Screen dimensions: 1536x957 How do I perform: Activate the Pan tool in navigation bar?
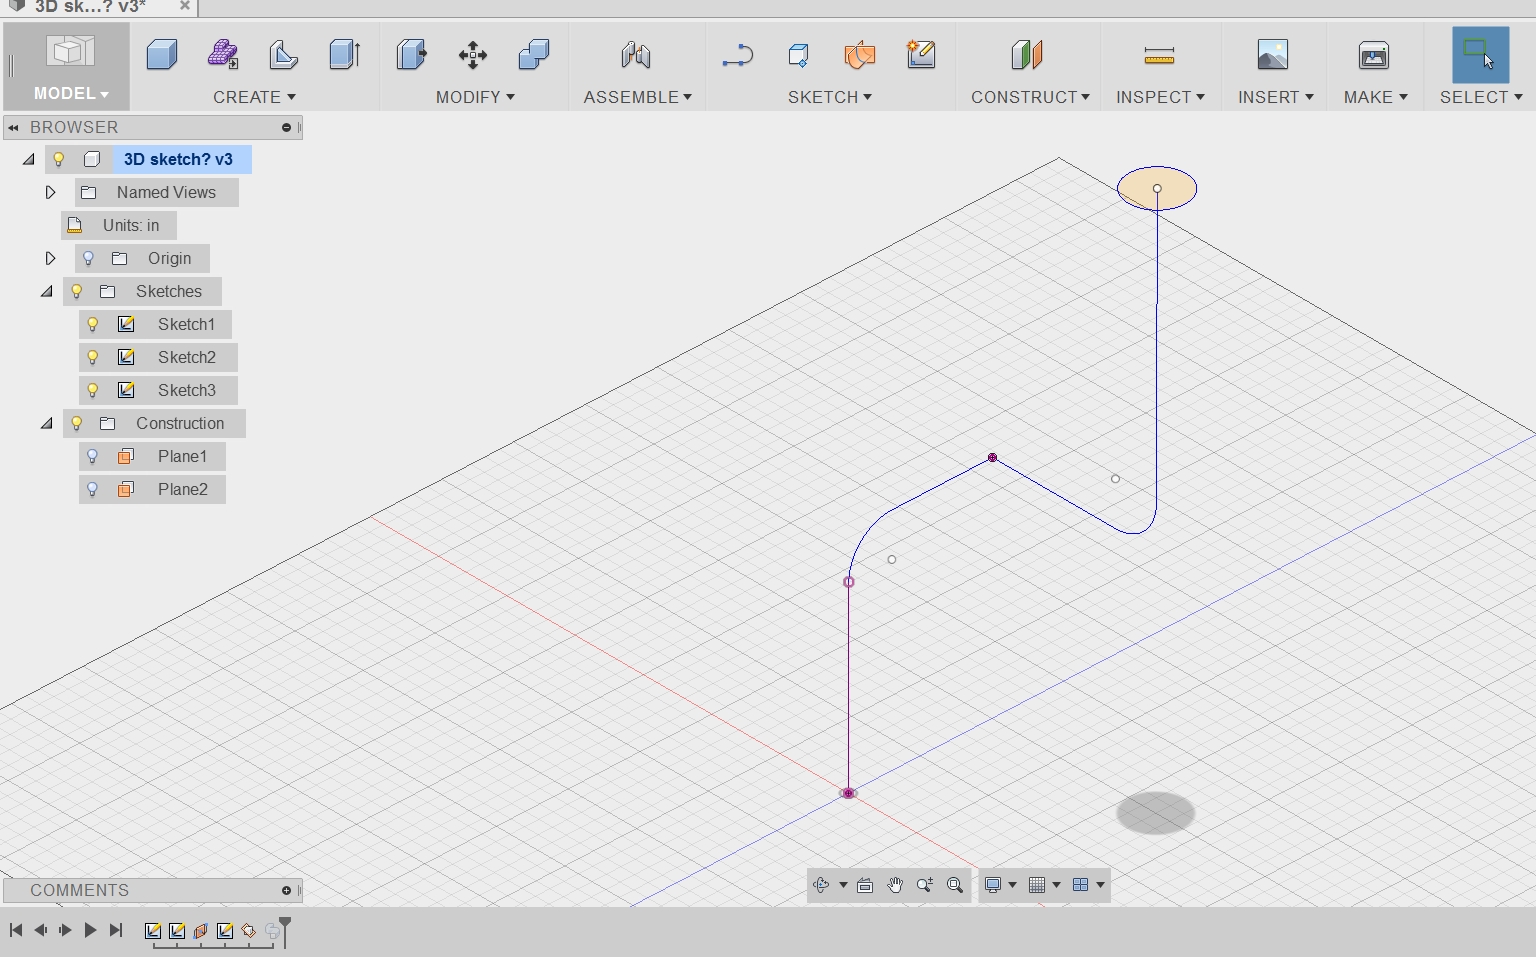pos(895,885)
